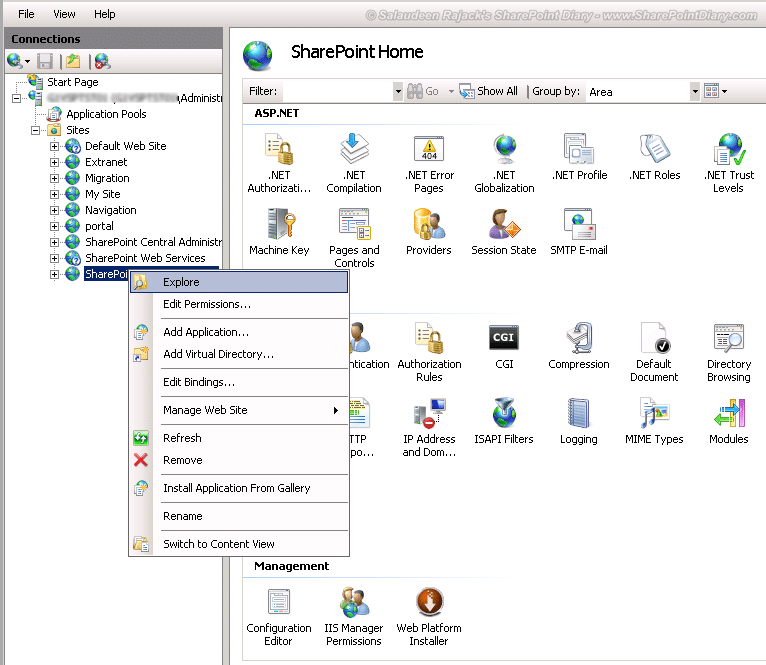Open the Group by Area dropdown

point(695,91)
